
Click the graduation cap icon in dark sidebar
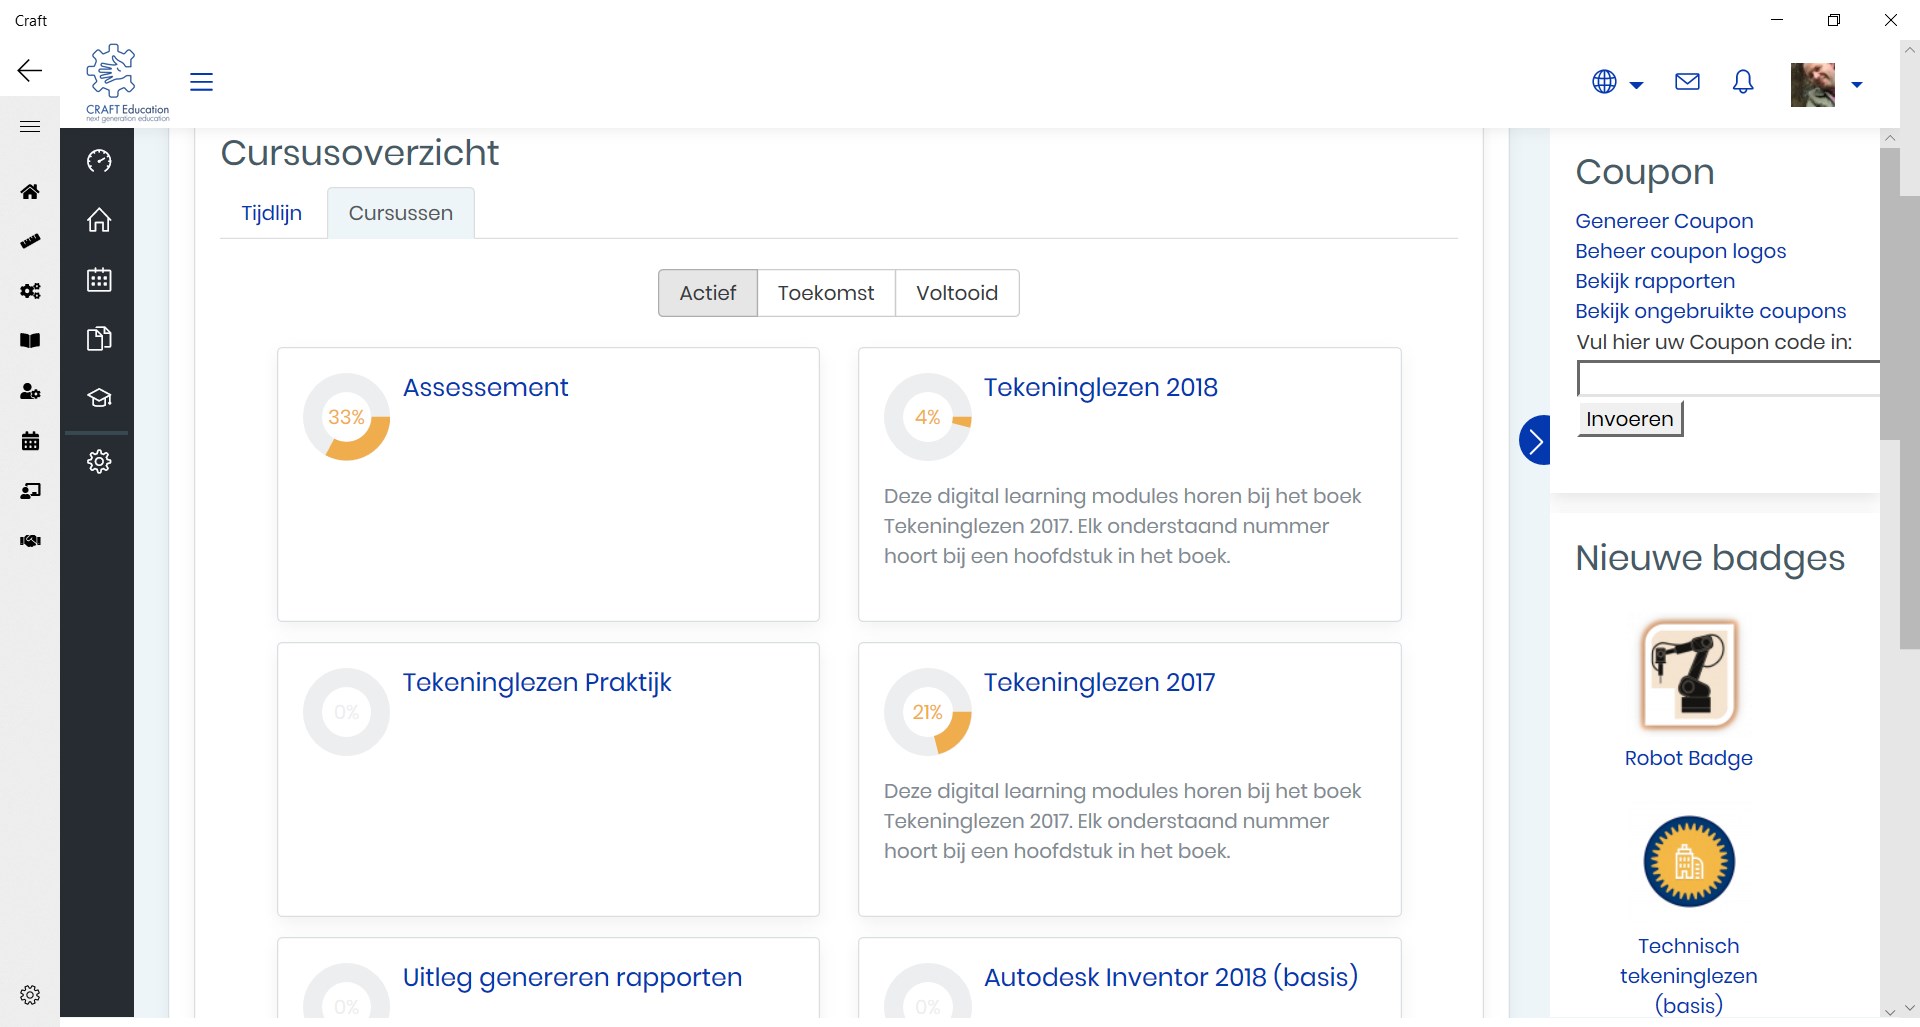pyautogui.click(x=98, y=399)
